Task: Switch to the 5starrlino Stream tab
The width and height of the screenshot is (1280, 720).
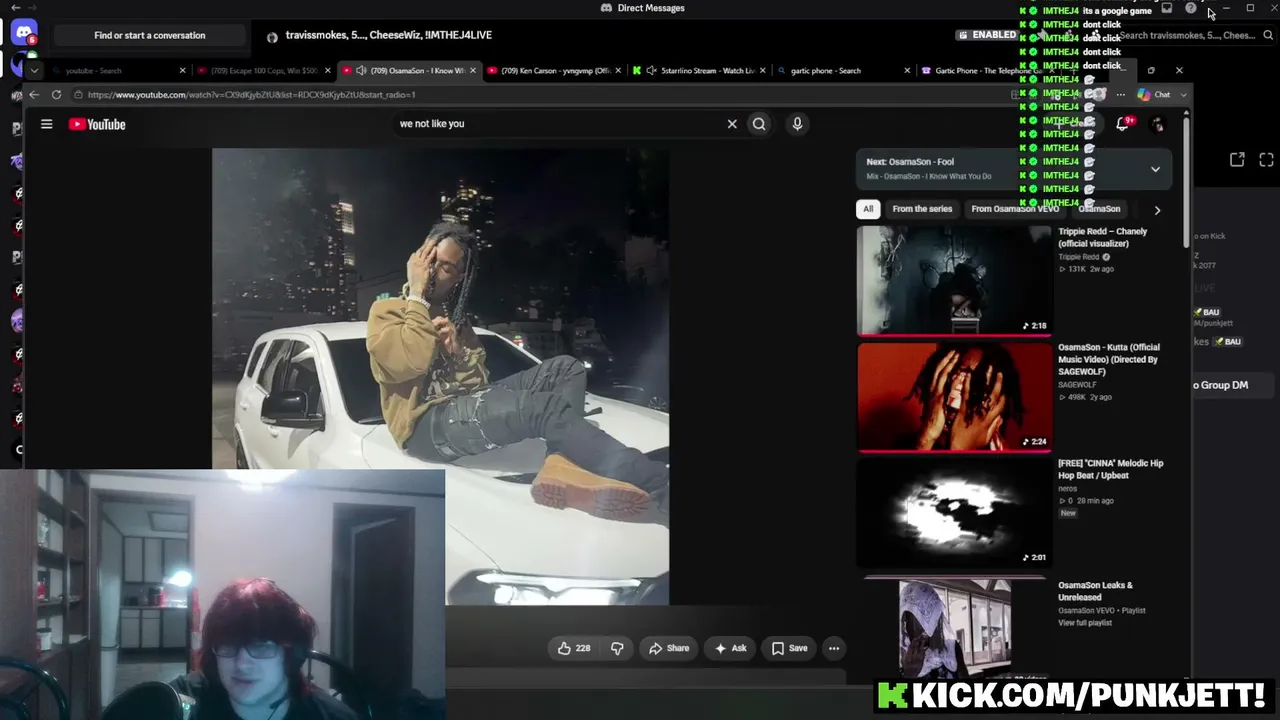Action: (698, 71)
